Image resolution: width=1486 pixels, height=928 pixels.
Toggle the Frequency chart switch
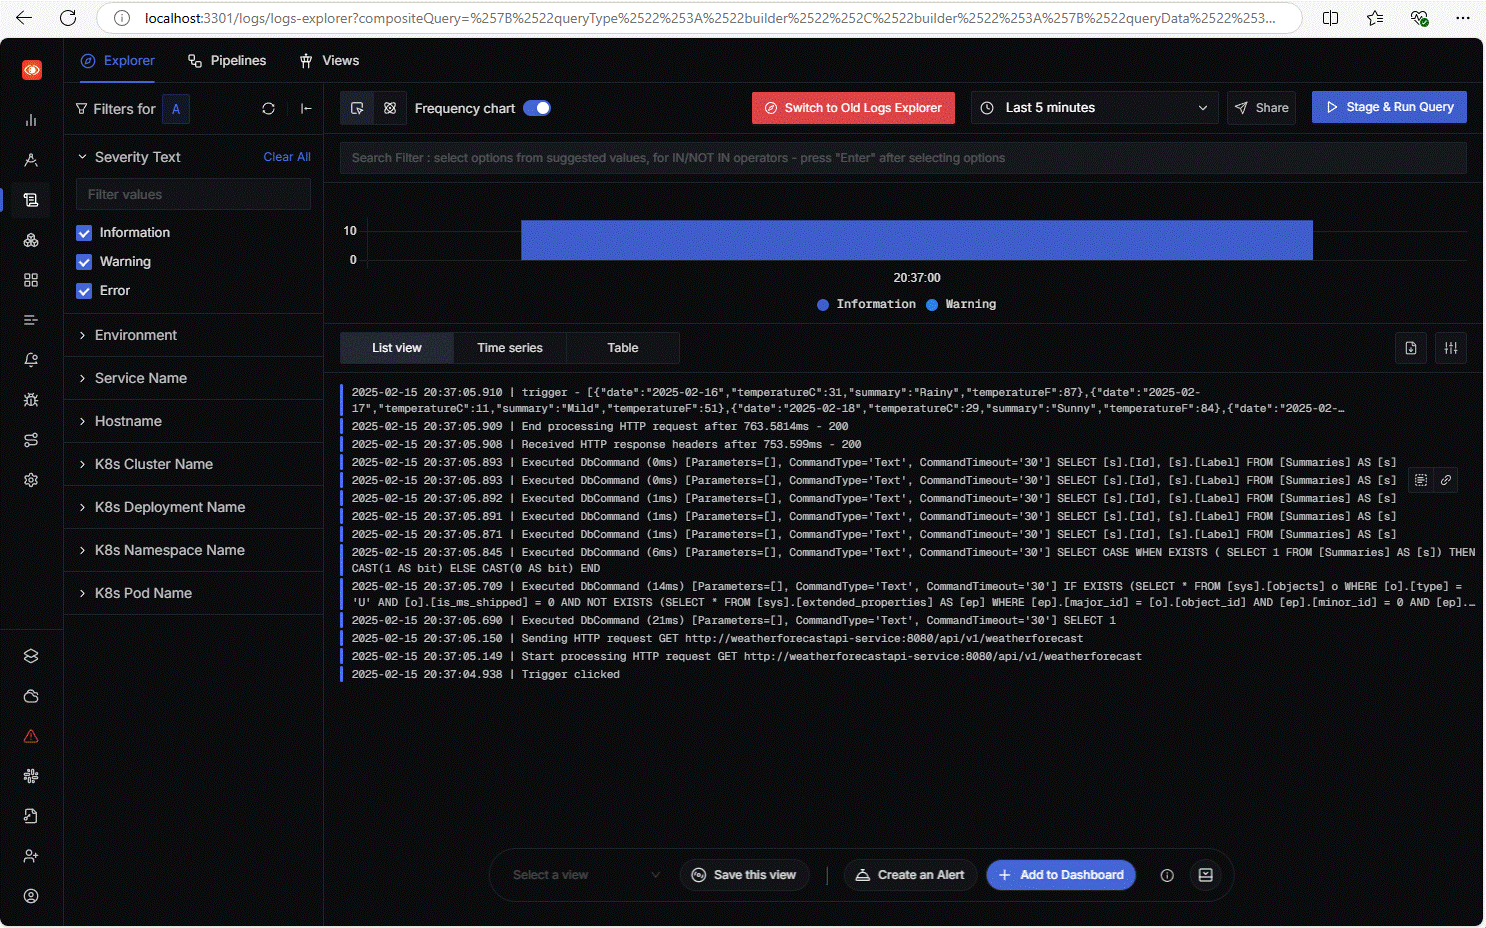(x=537, y=108)
